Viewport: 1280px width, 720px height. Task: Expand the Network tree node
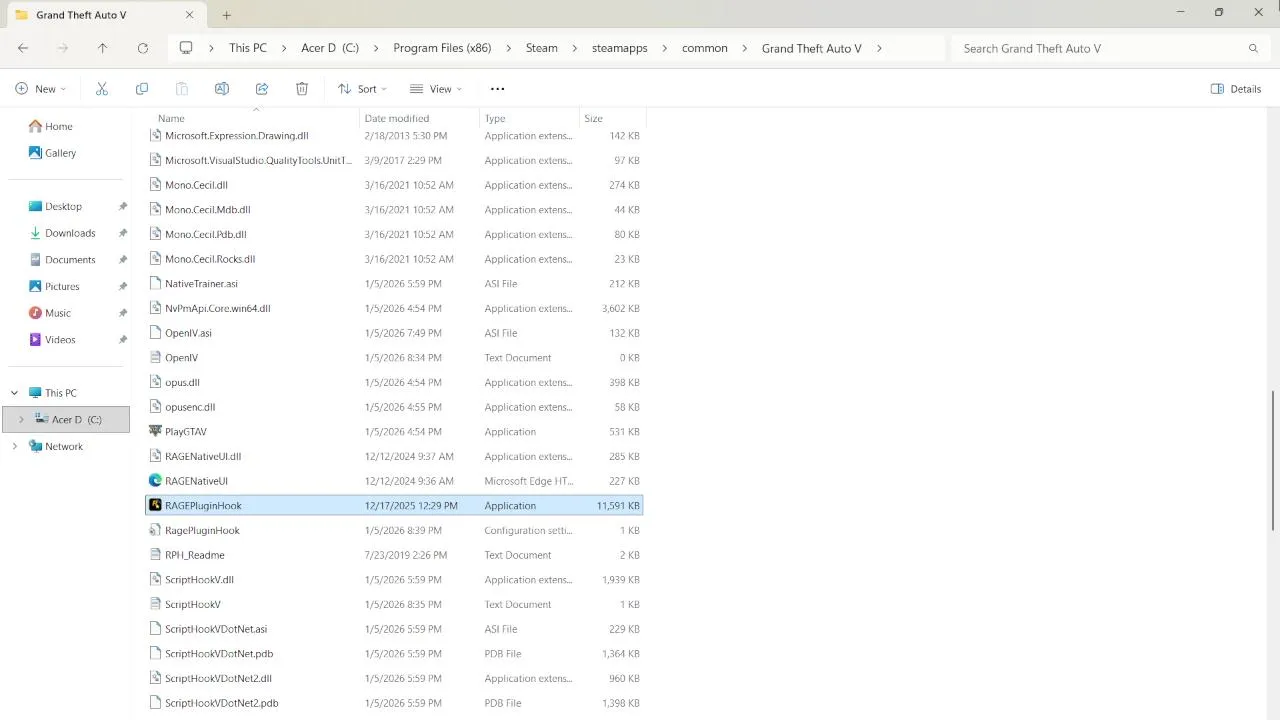(x=14, y=446)
